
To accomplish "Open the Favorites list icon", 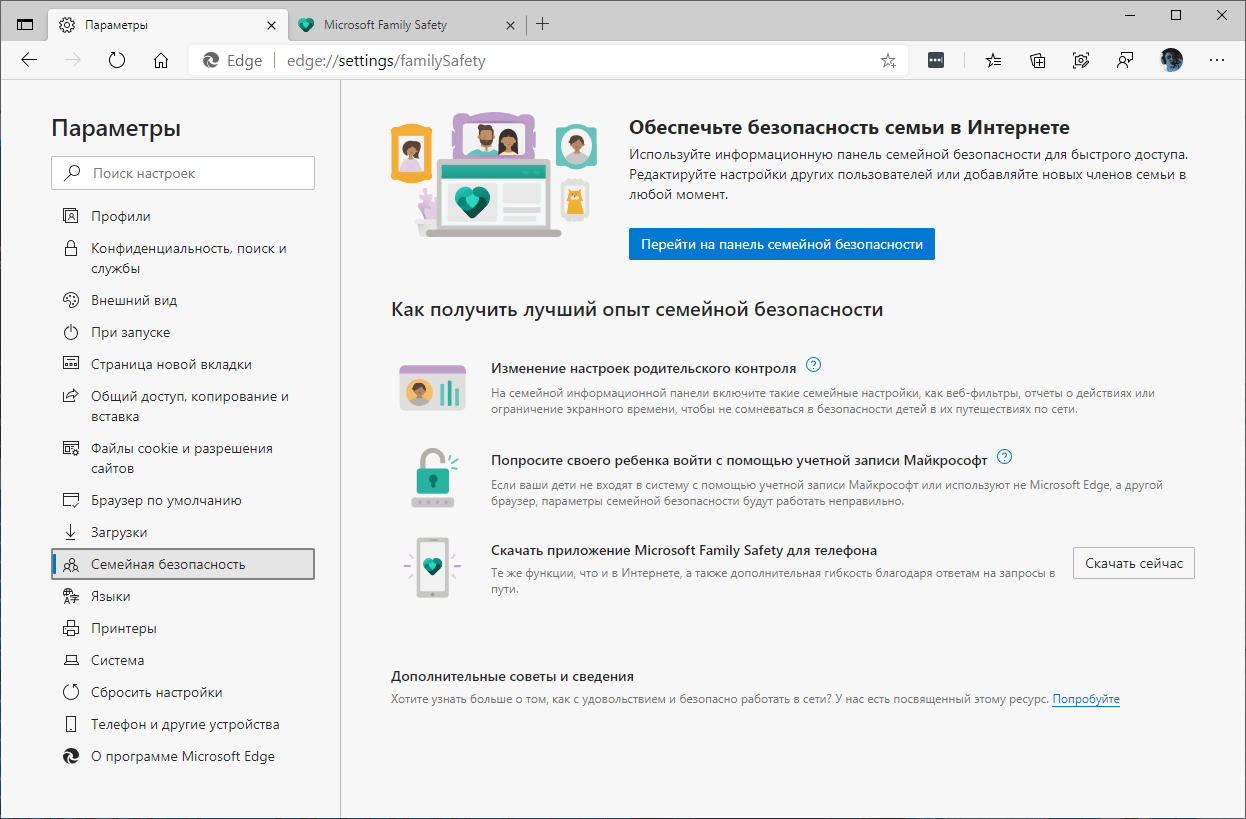I will (x=993, y=60).
